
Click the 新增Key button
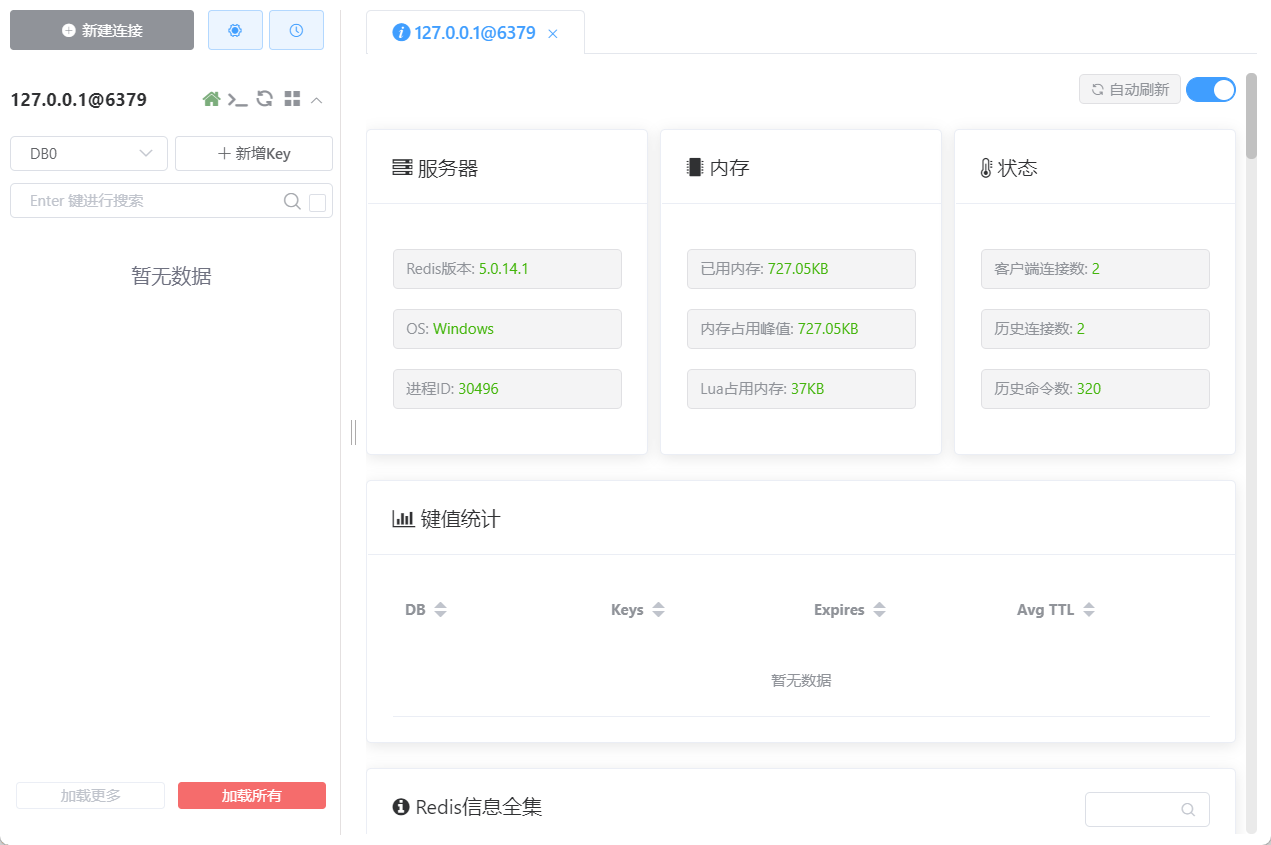[254, 154]
